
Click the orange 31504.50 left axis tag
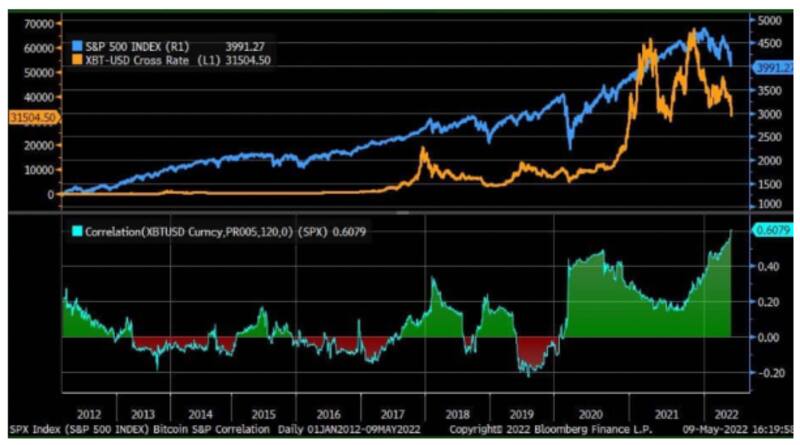pos(31,117)
